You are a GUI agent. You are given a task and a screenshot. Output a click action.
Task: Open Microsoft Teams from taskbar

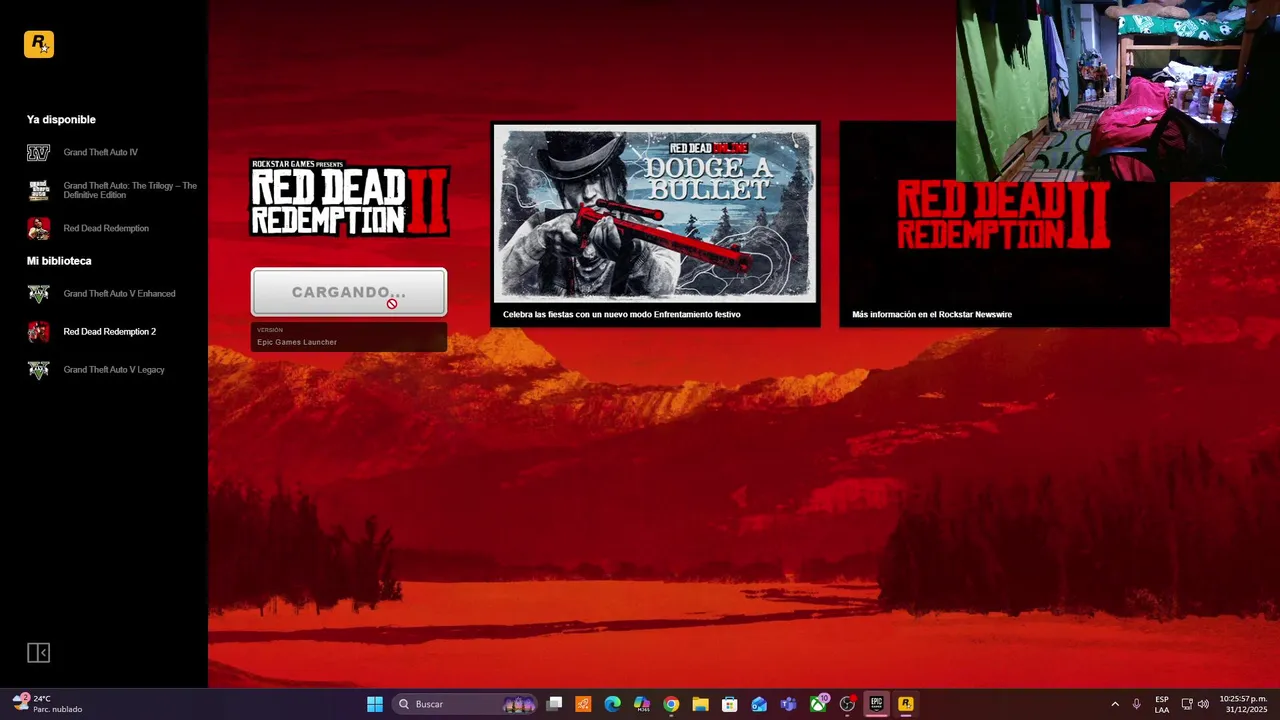788,704
